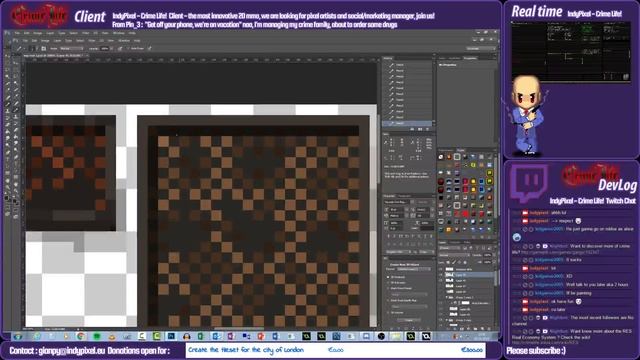Open the Opacity slider arrow in options bar
Image resolution: width=640 pixels, height=360 pixels.
coord(111,48)
